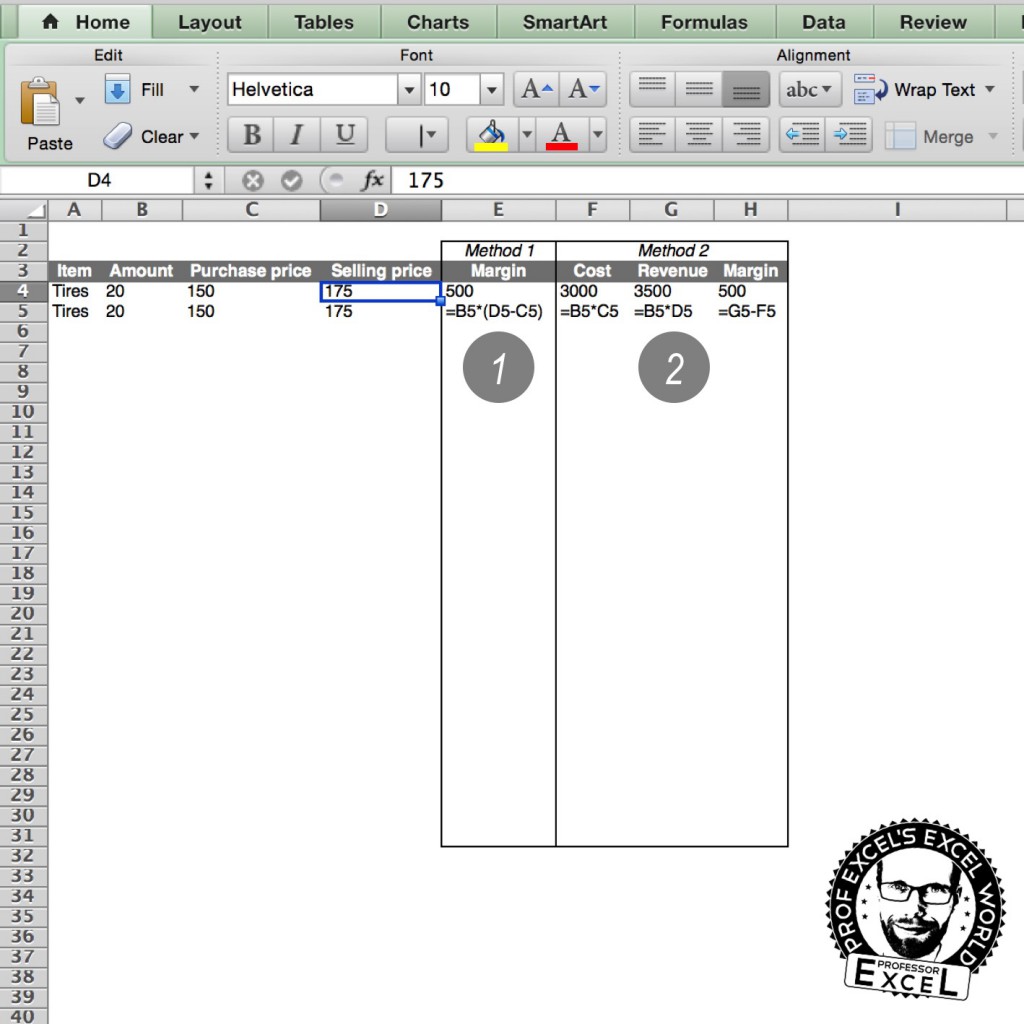
Task: Toggle italic formatting
Action: 294,134
